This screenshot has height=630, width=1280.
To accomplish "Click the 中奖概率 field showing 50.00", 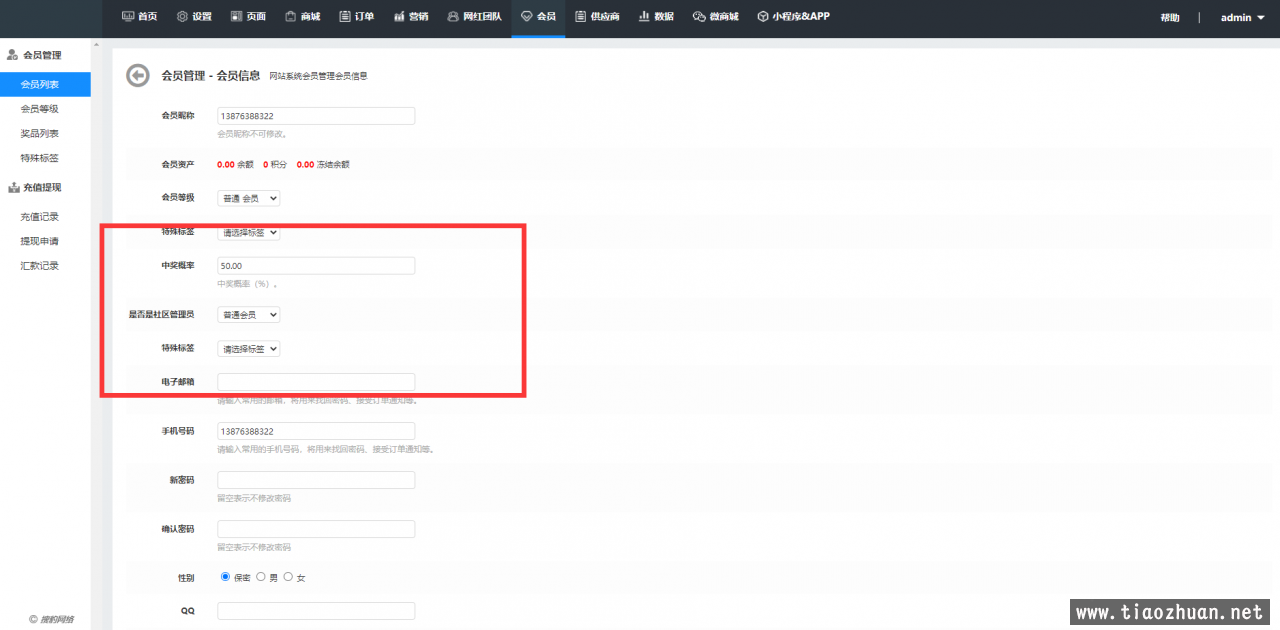I will (316, 266).
